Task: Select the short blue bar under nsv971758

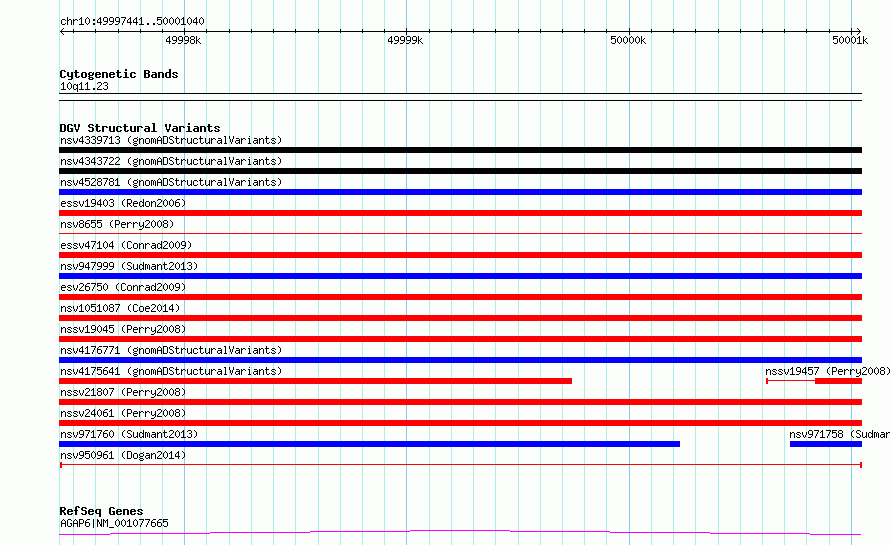Action: 826,444
